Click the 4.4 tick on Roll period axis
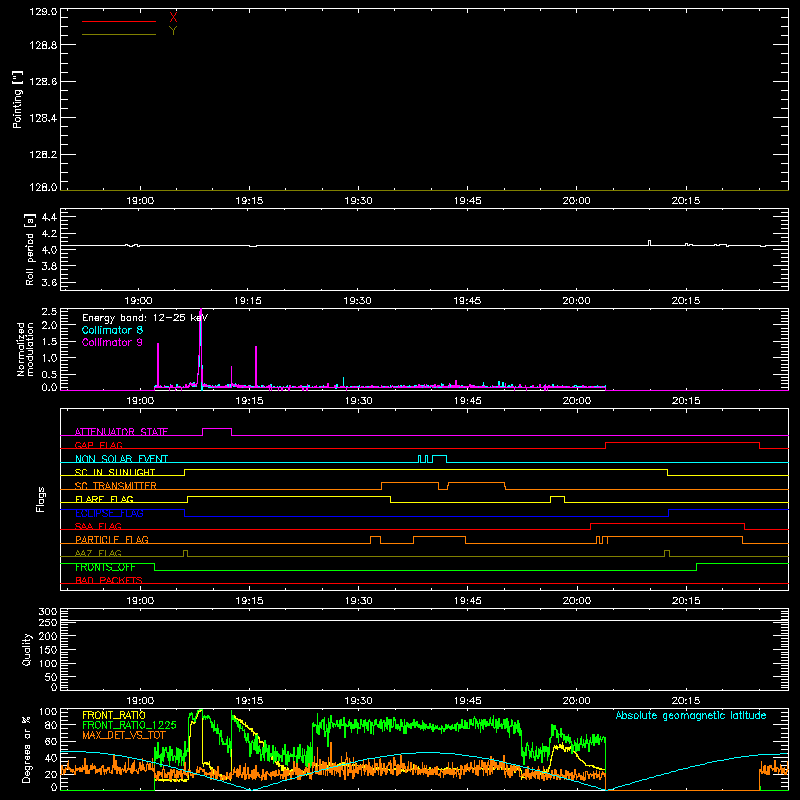This screenshot has height=800, width=800. click(49, 217)
